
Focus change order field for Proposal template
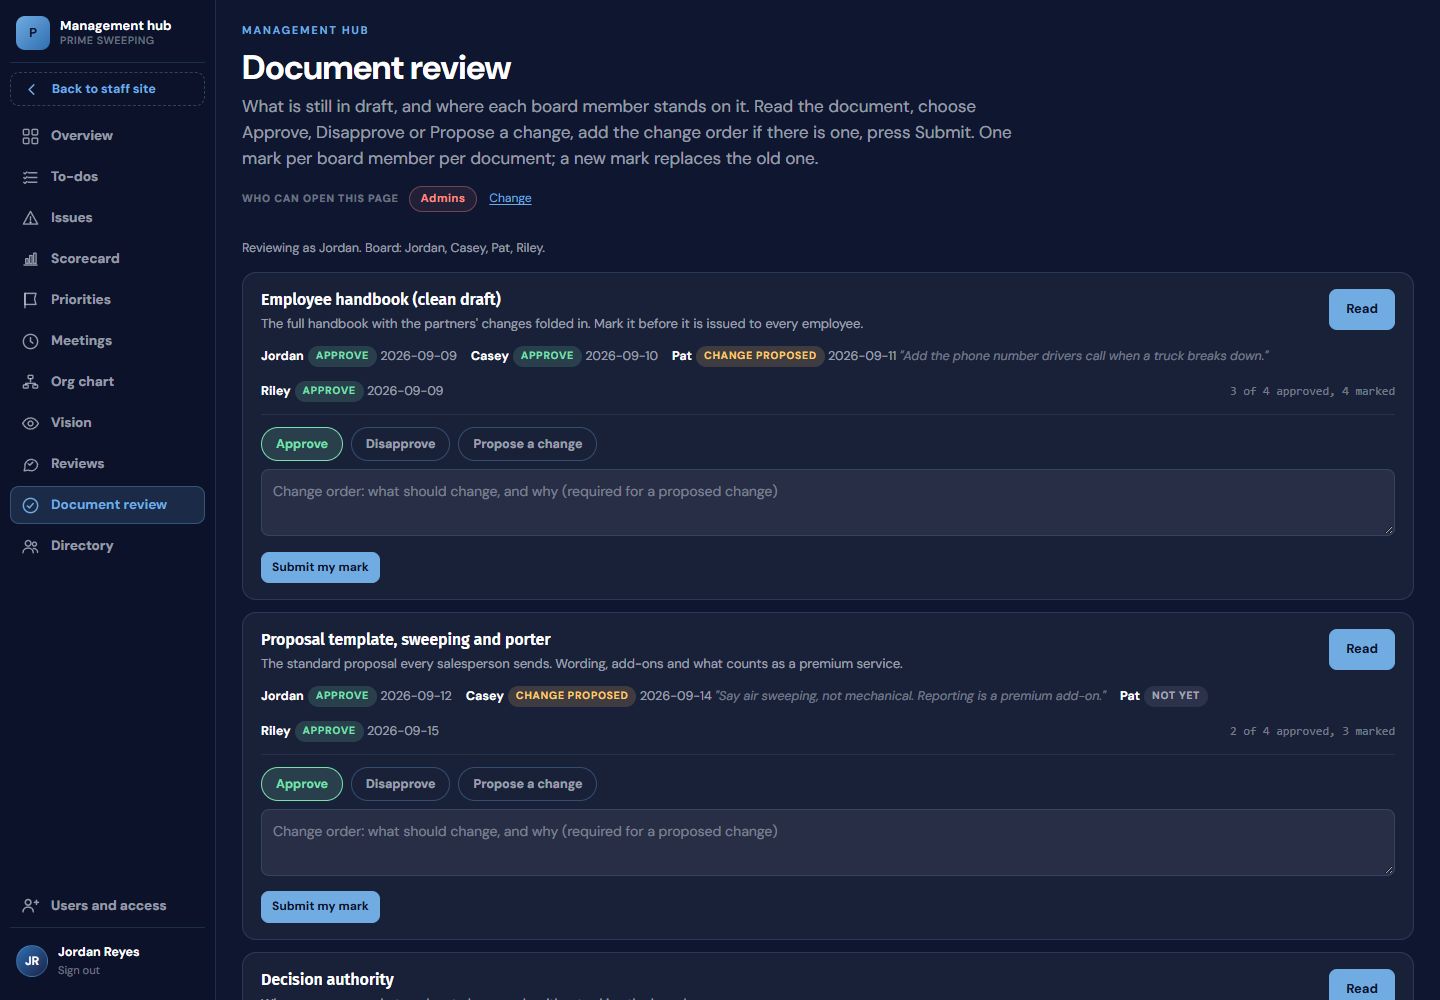(828, 842)
